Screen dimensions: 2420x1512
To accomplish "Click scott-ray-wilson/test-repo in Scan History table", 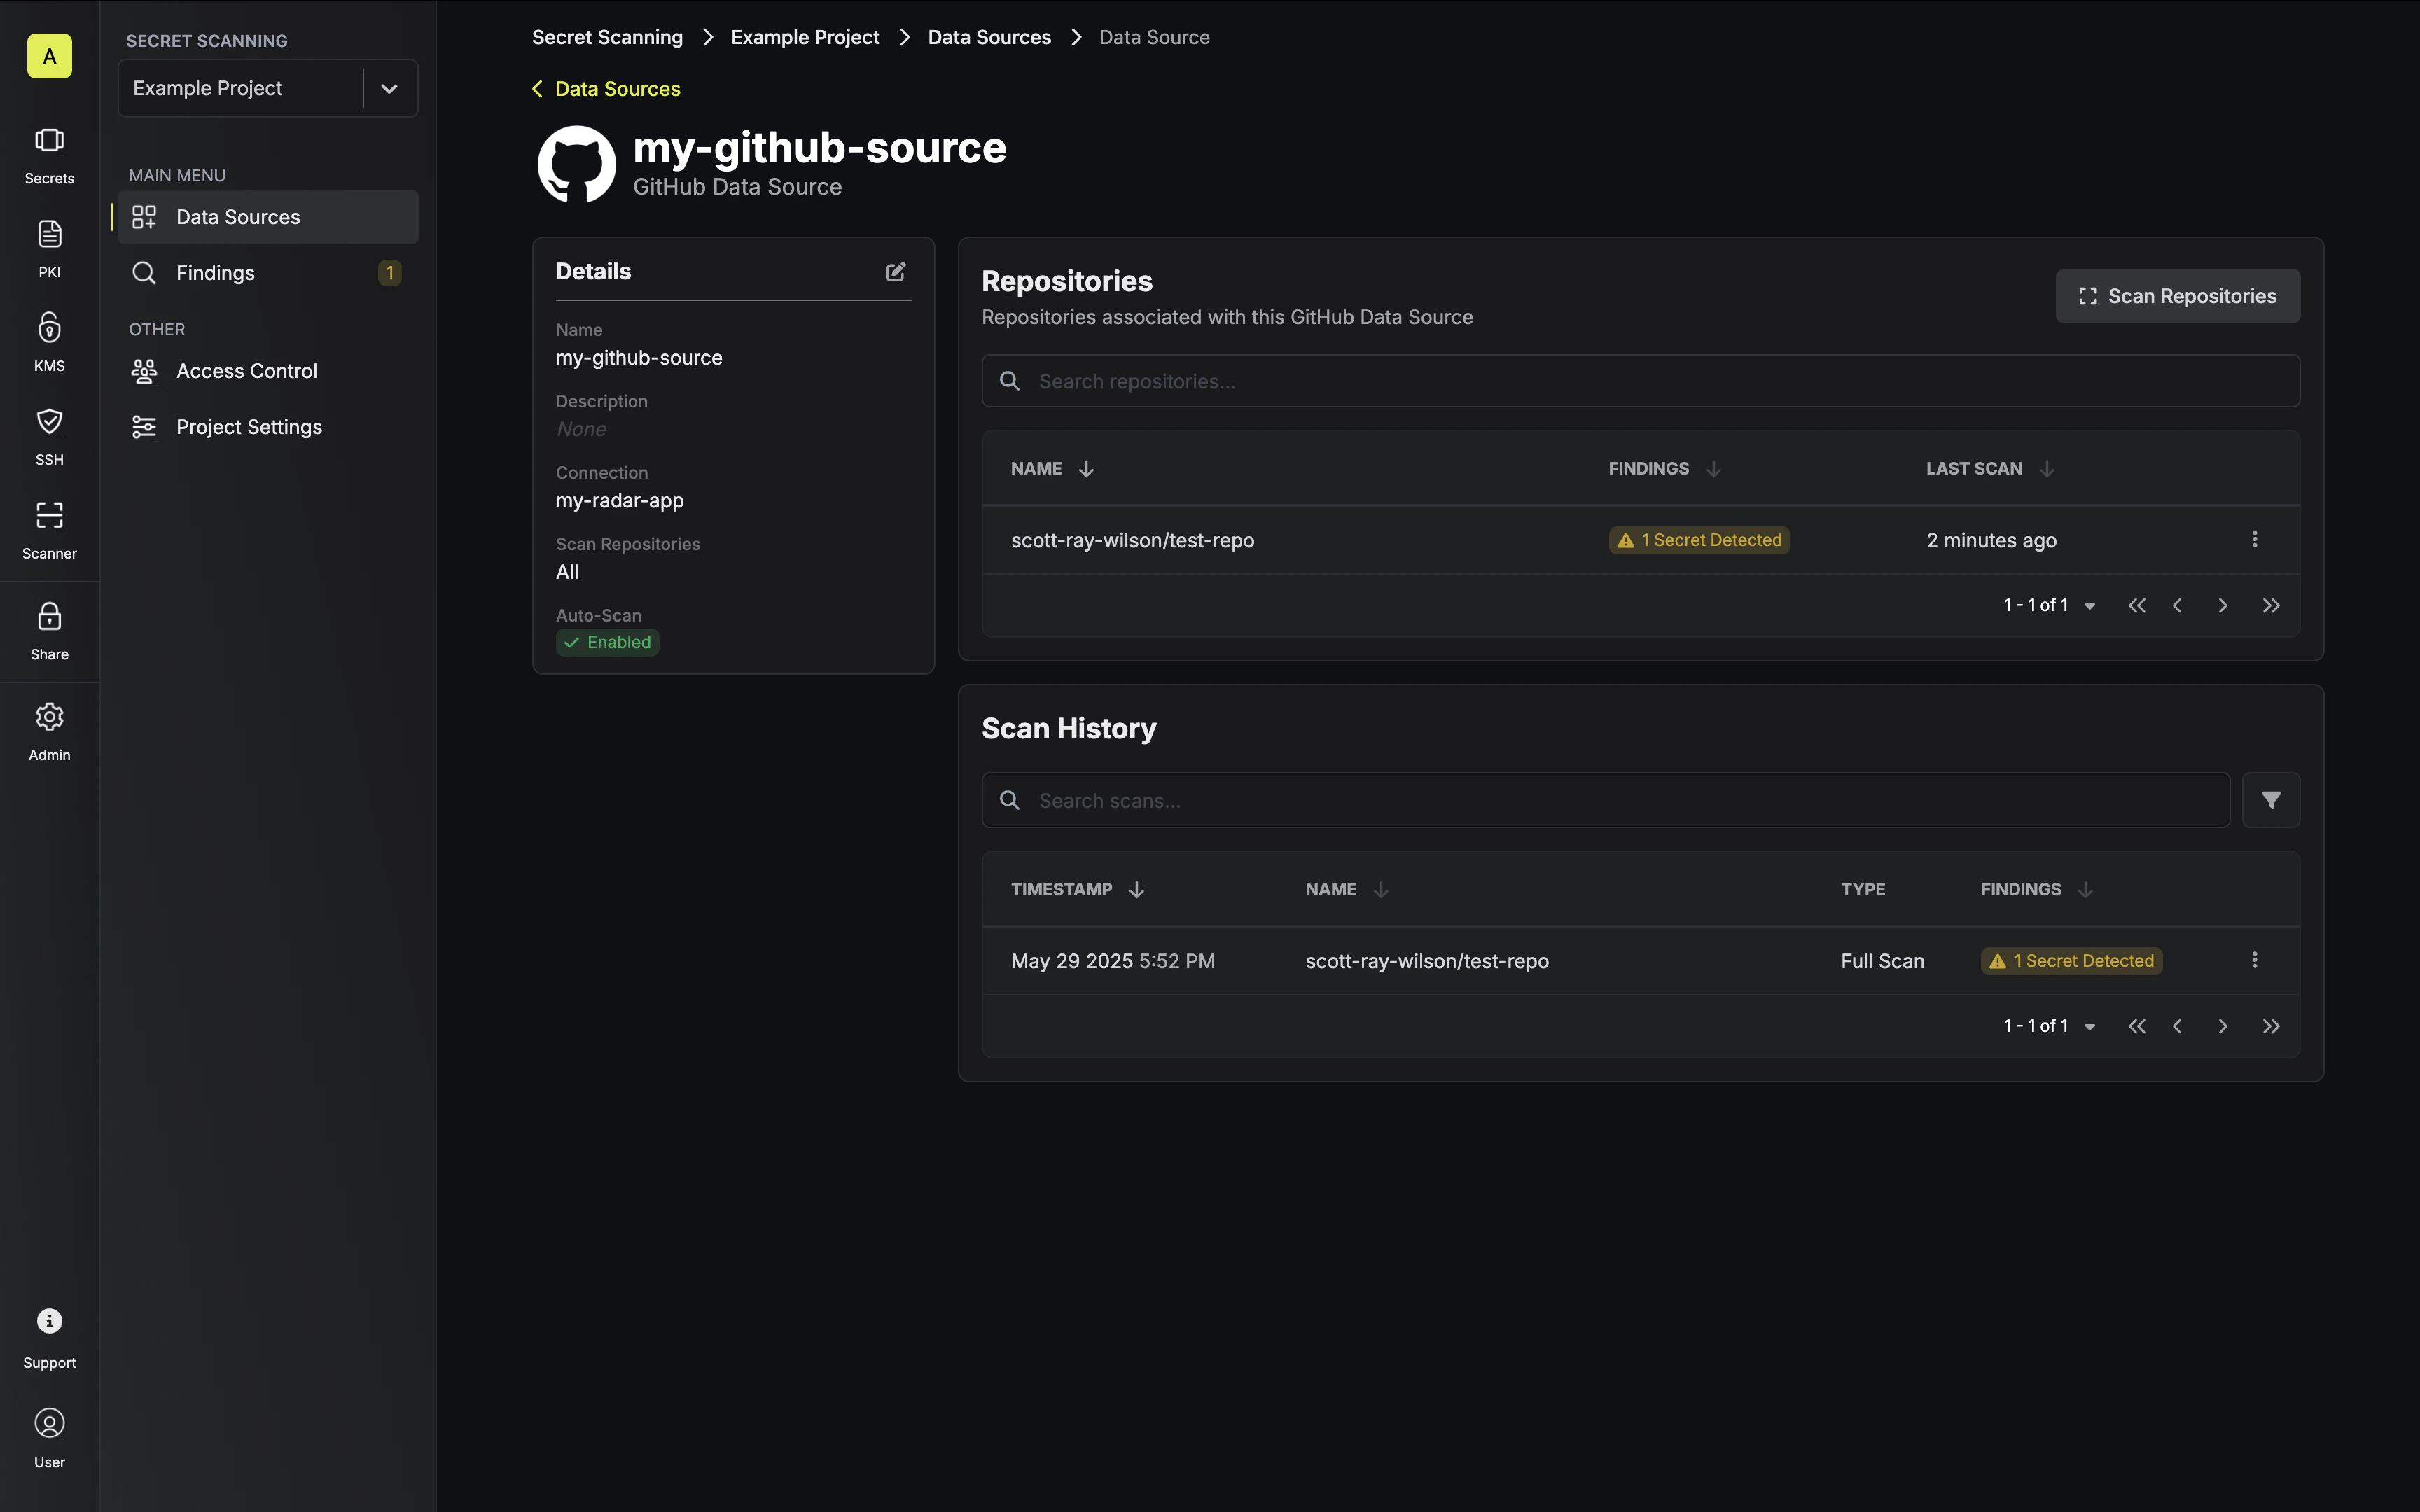I will pos(1427,961).
